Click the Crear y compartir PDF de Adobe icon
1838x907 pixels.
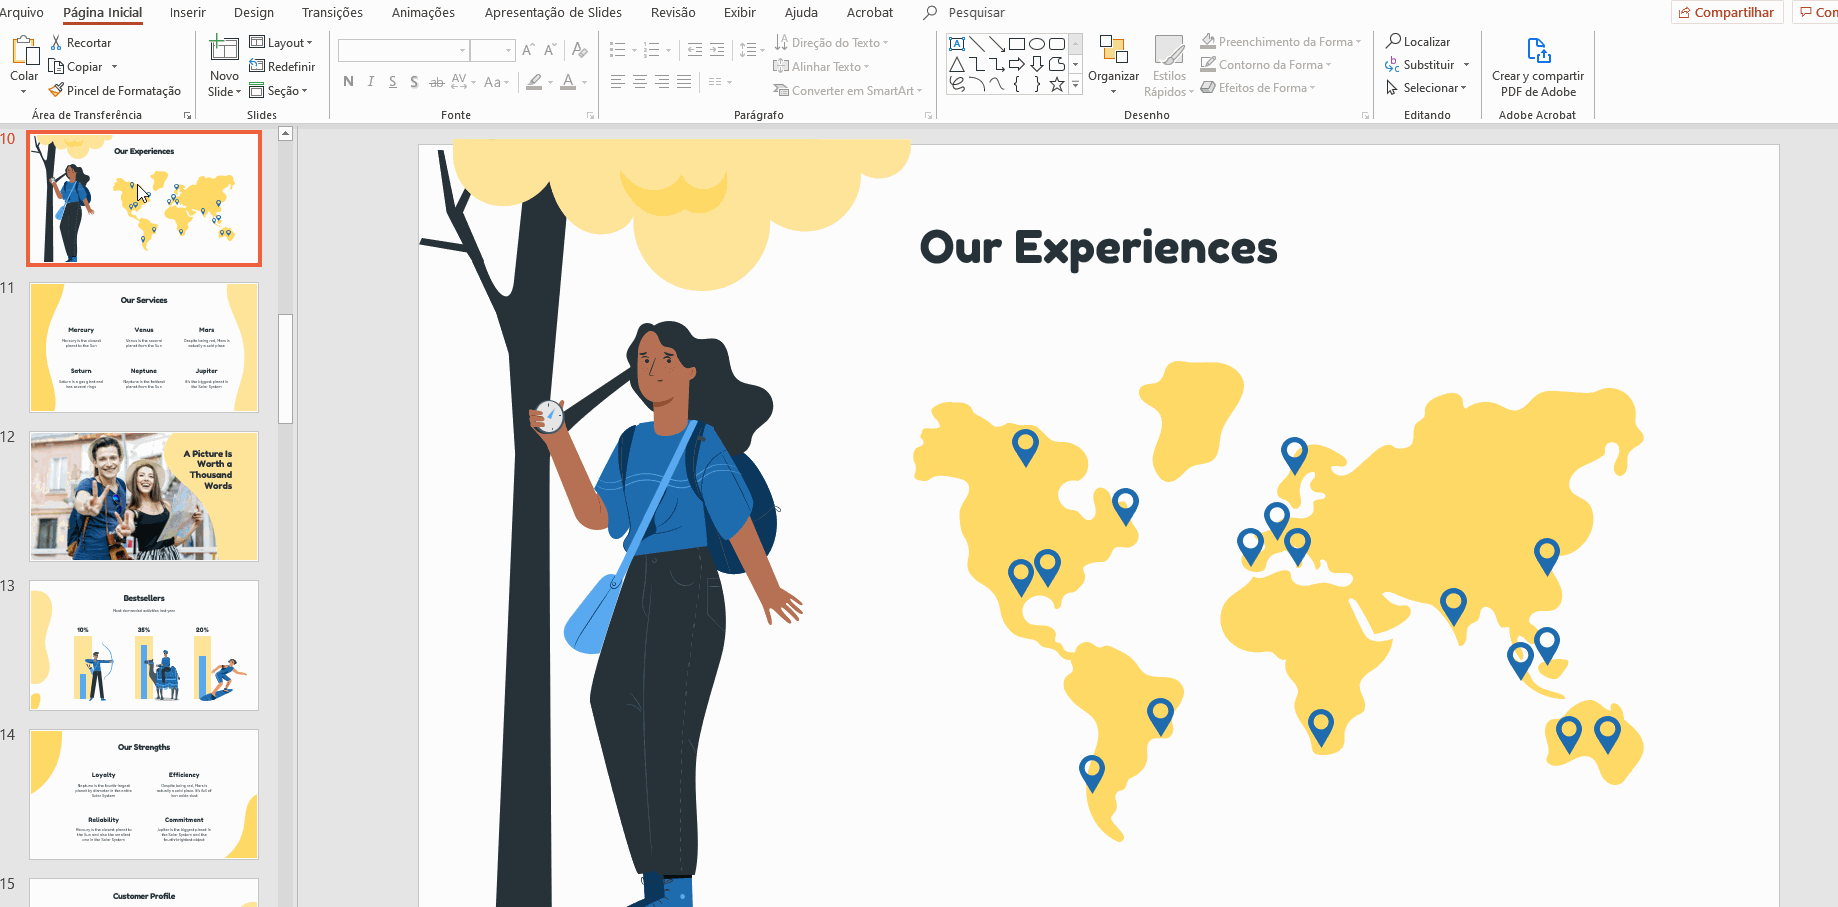1537,49
